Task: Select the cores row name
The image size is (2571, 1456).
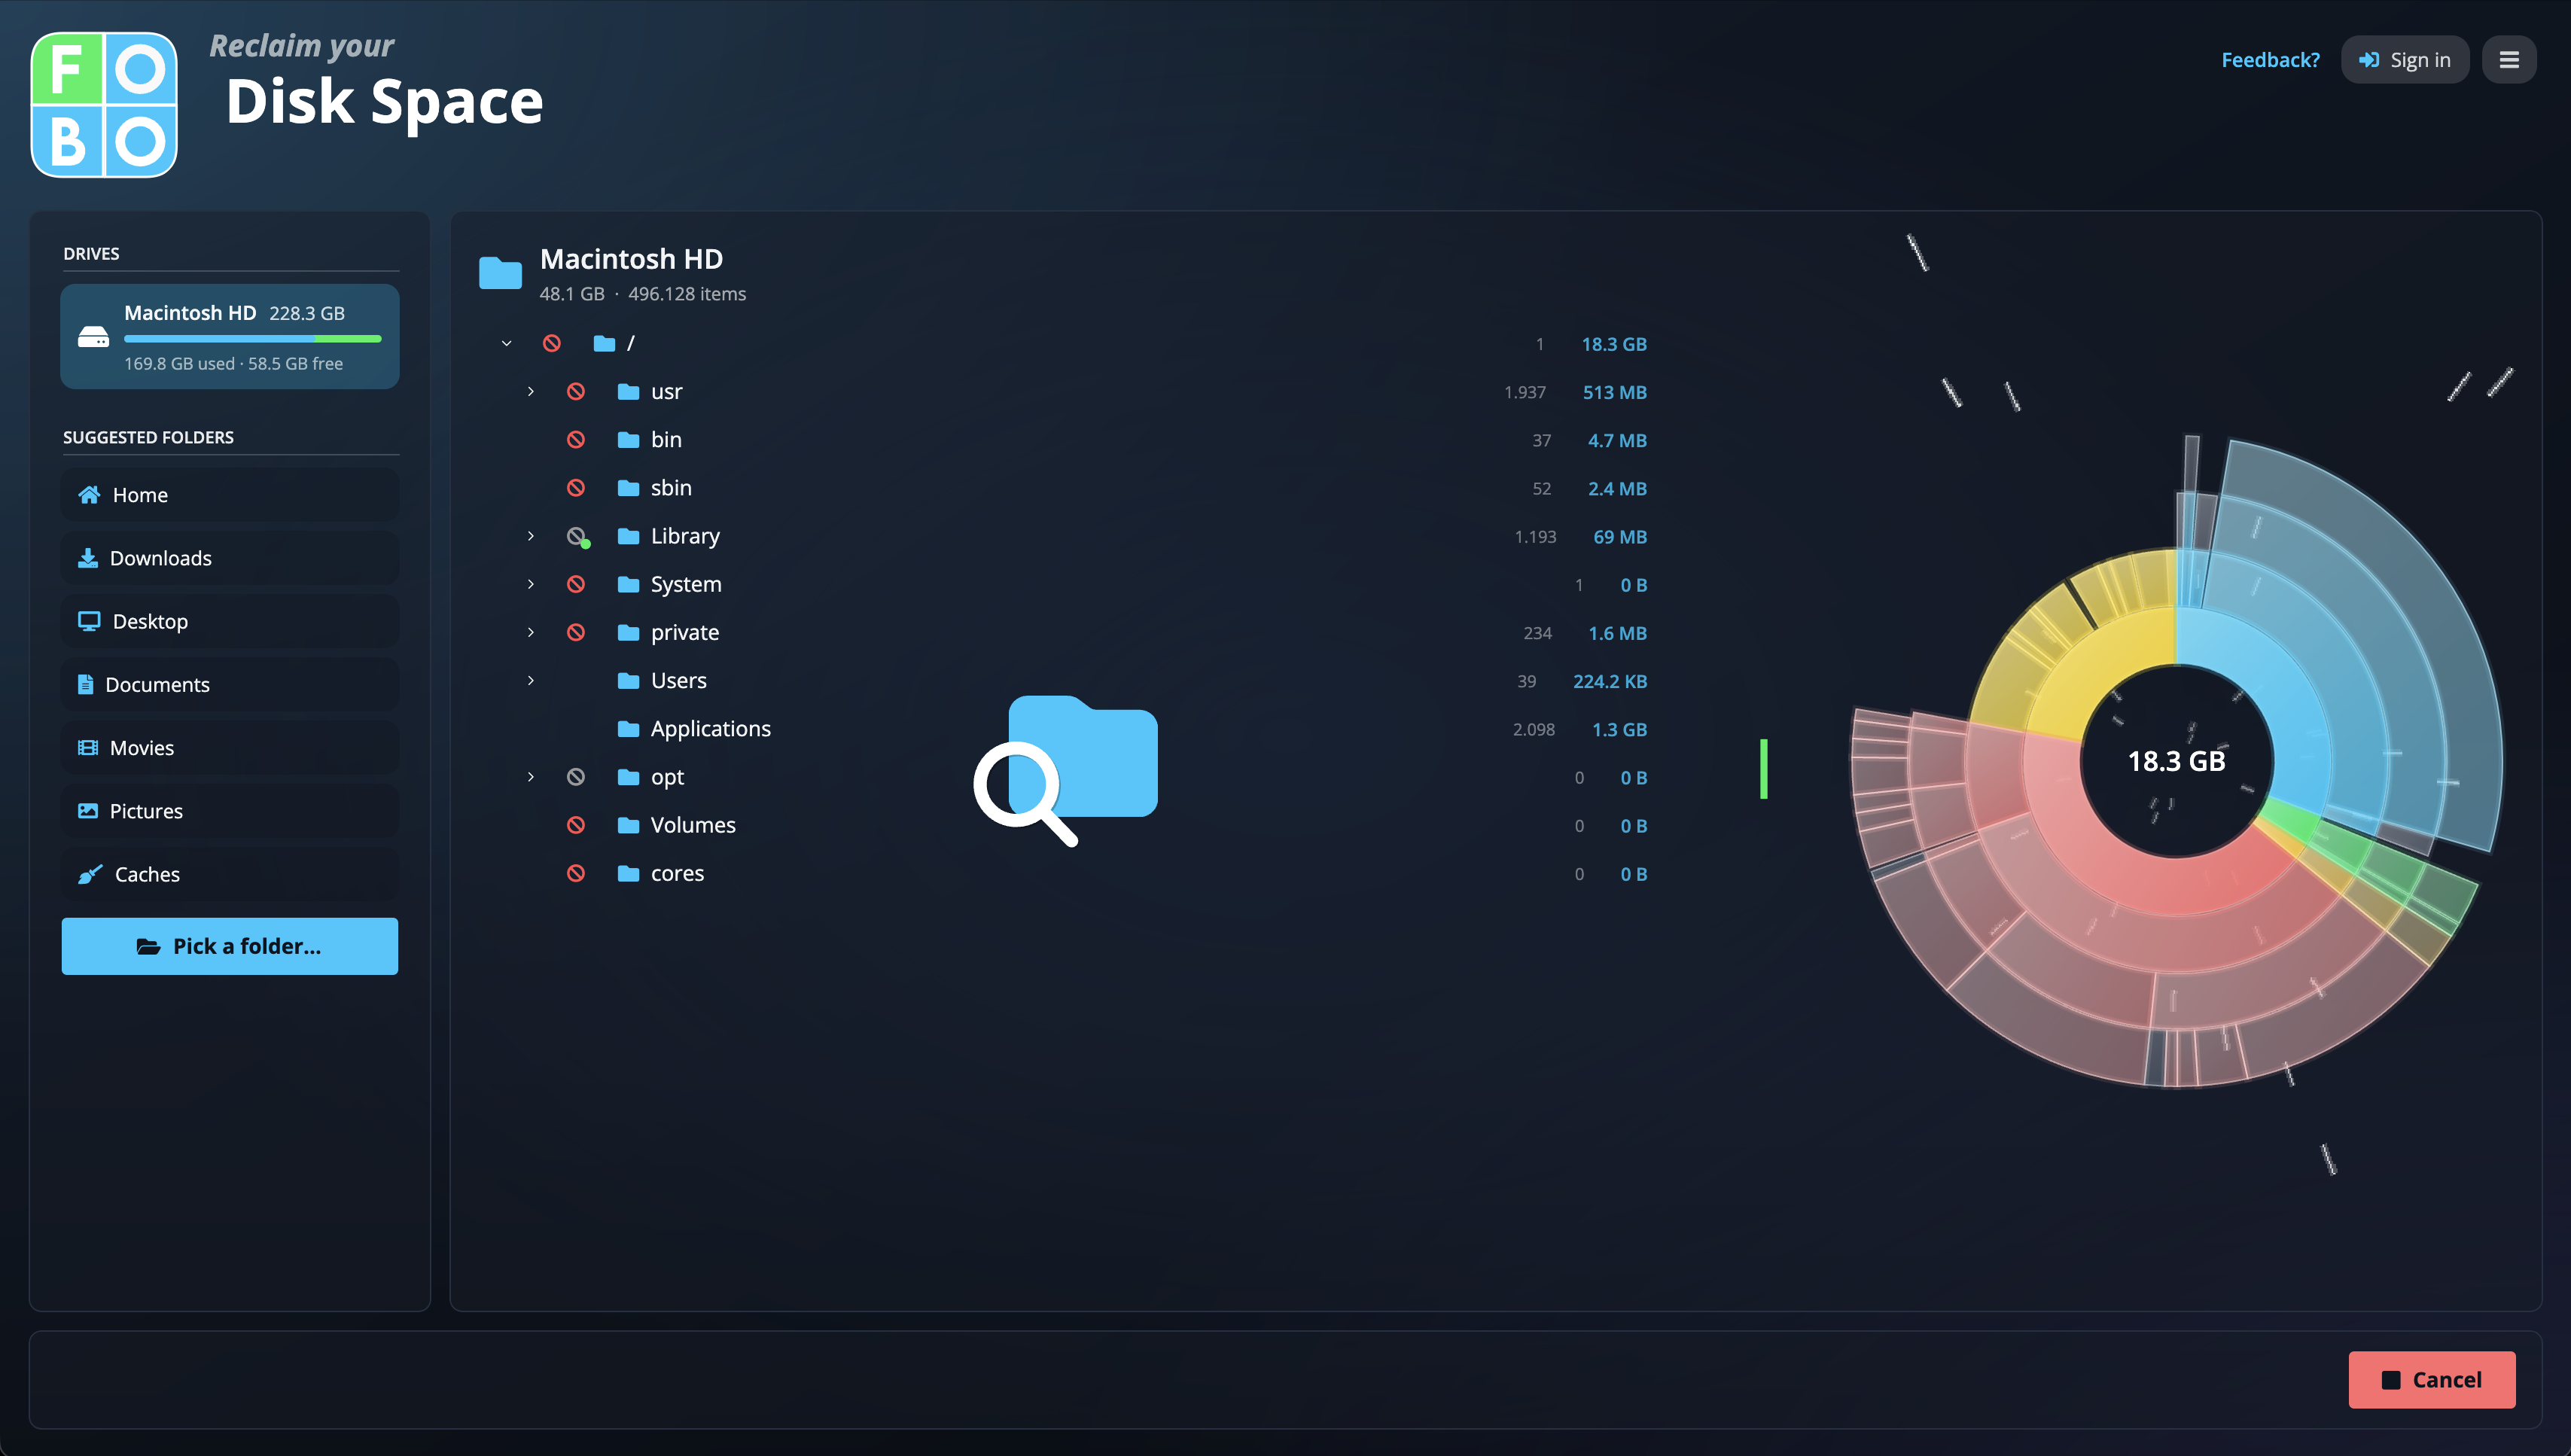Action: [x=677, y=873]
